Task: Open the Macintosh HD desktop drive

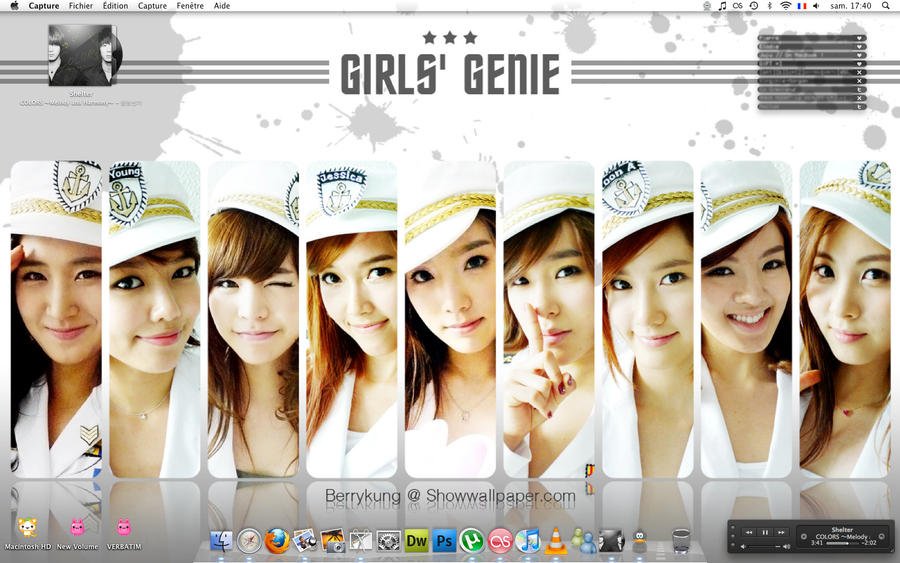Action: pos(27,528)
